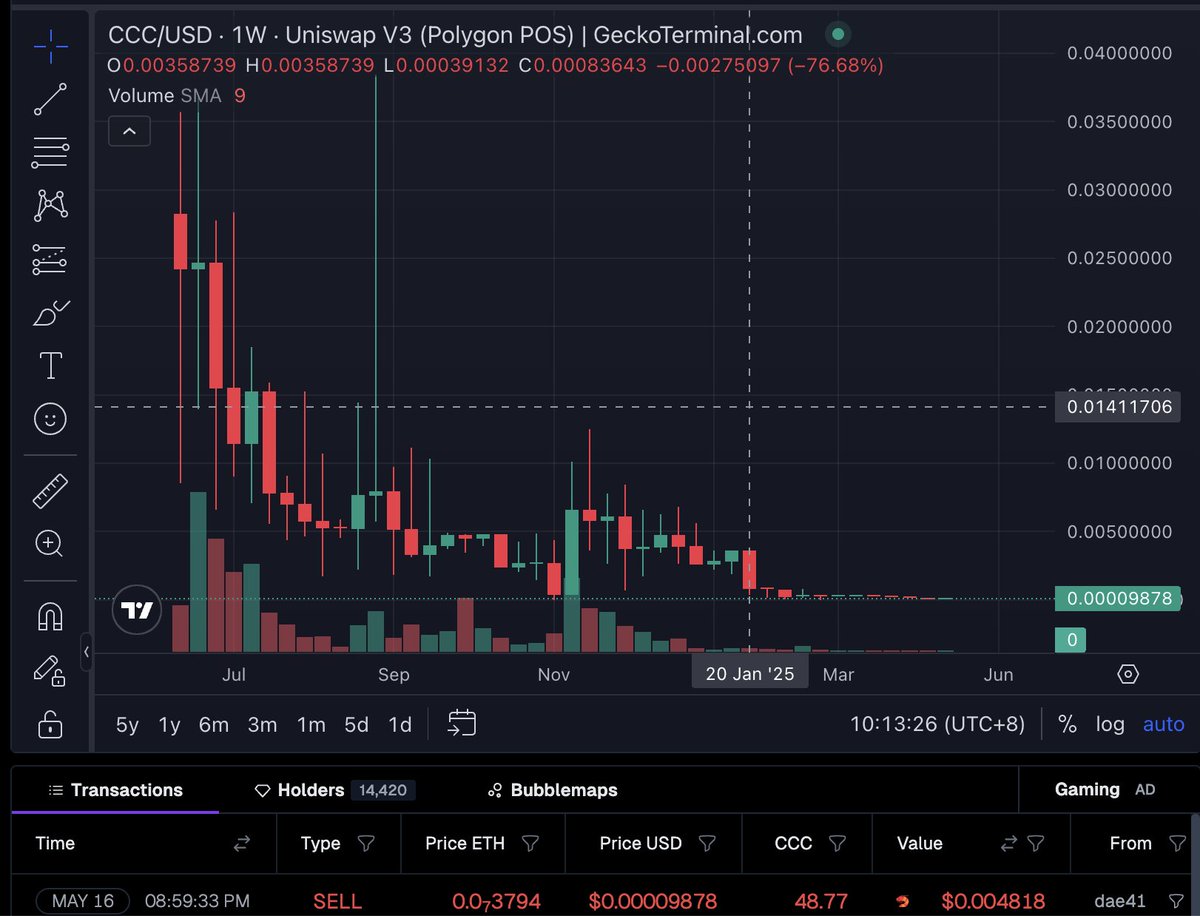Open timezone menu at 10:13:26 (UTC+8)

(x=937, y=724)
